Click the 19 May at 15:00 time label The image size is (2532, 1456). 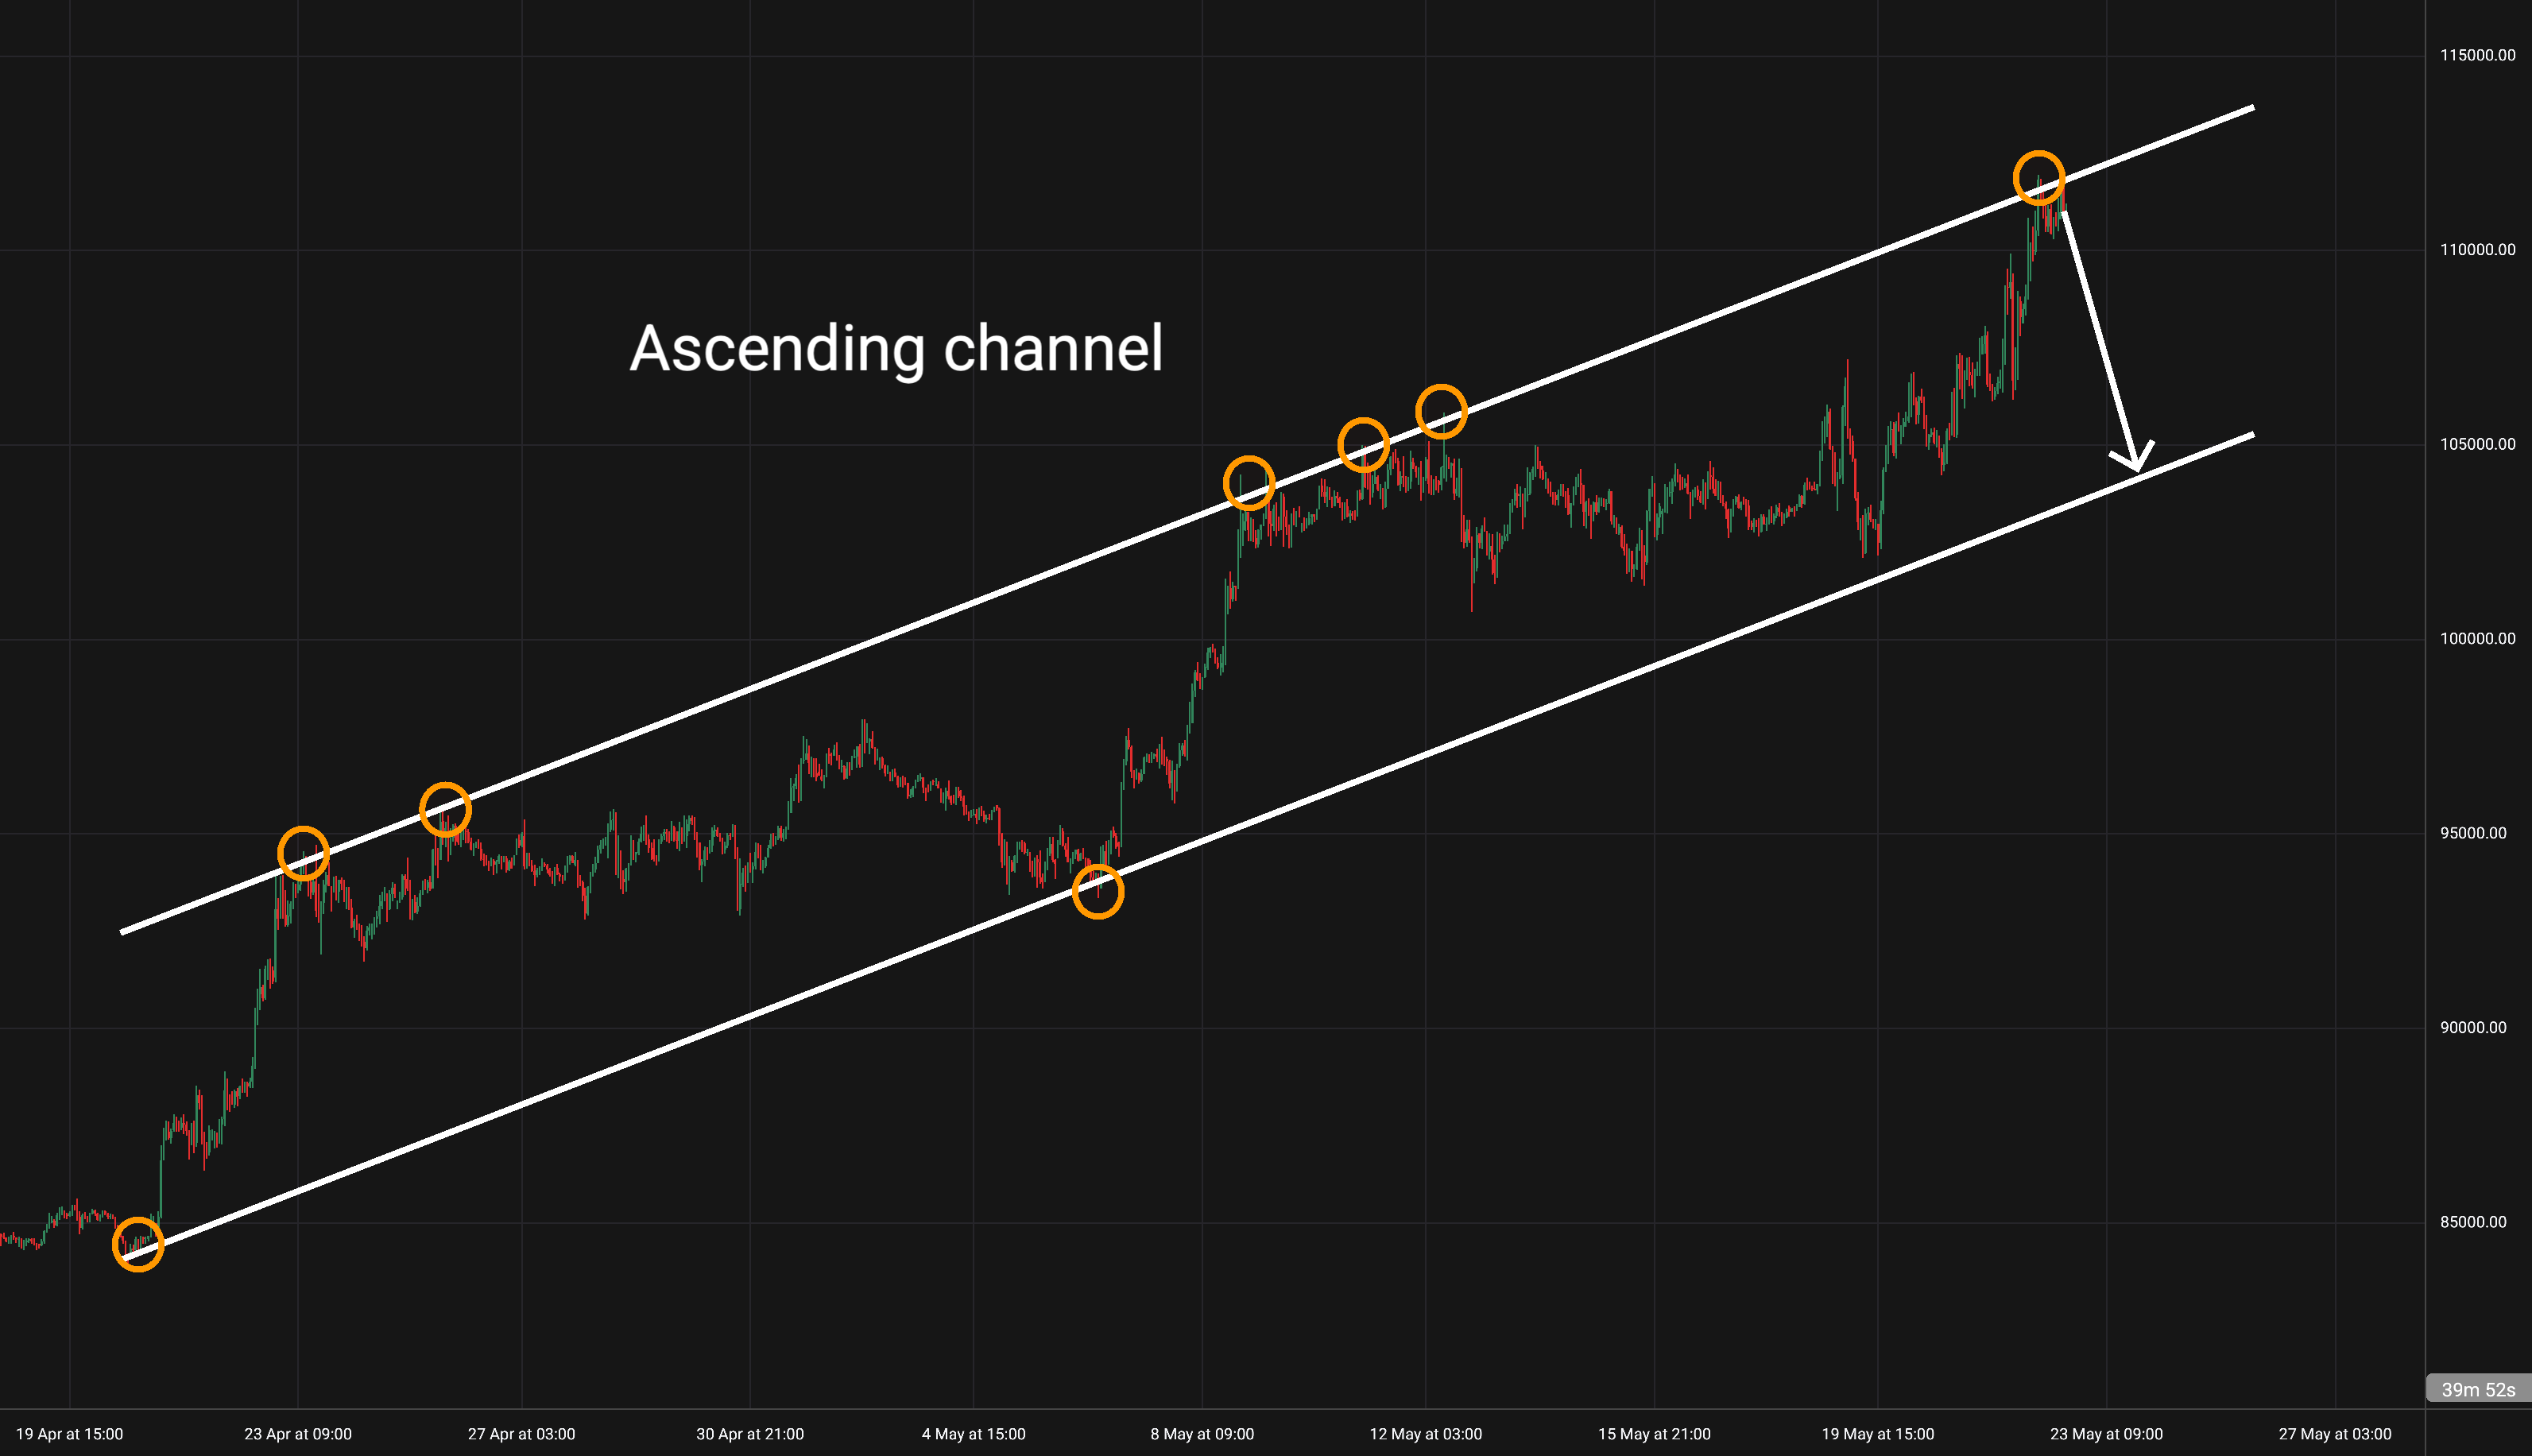point(1878,1434)
